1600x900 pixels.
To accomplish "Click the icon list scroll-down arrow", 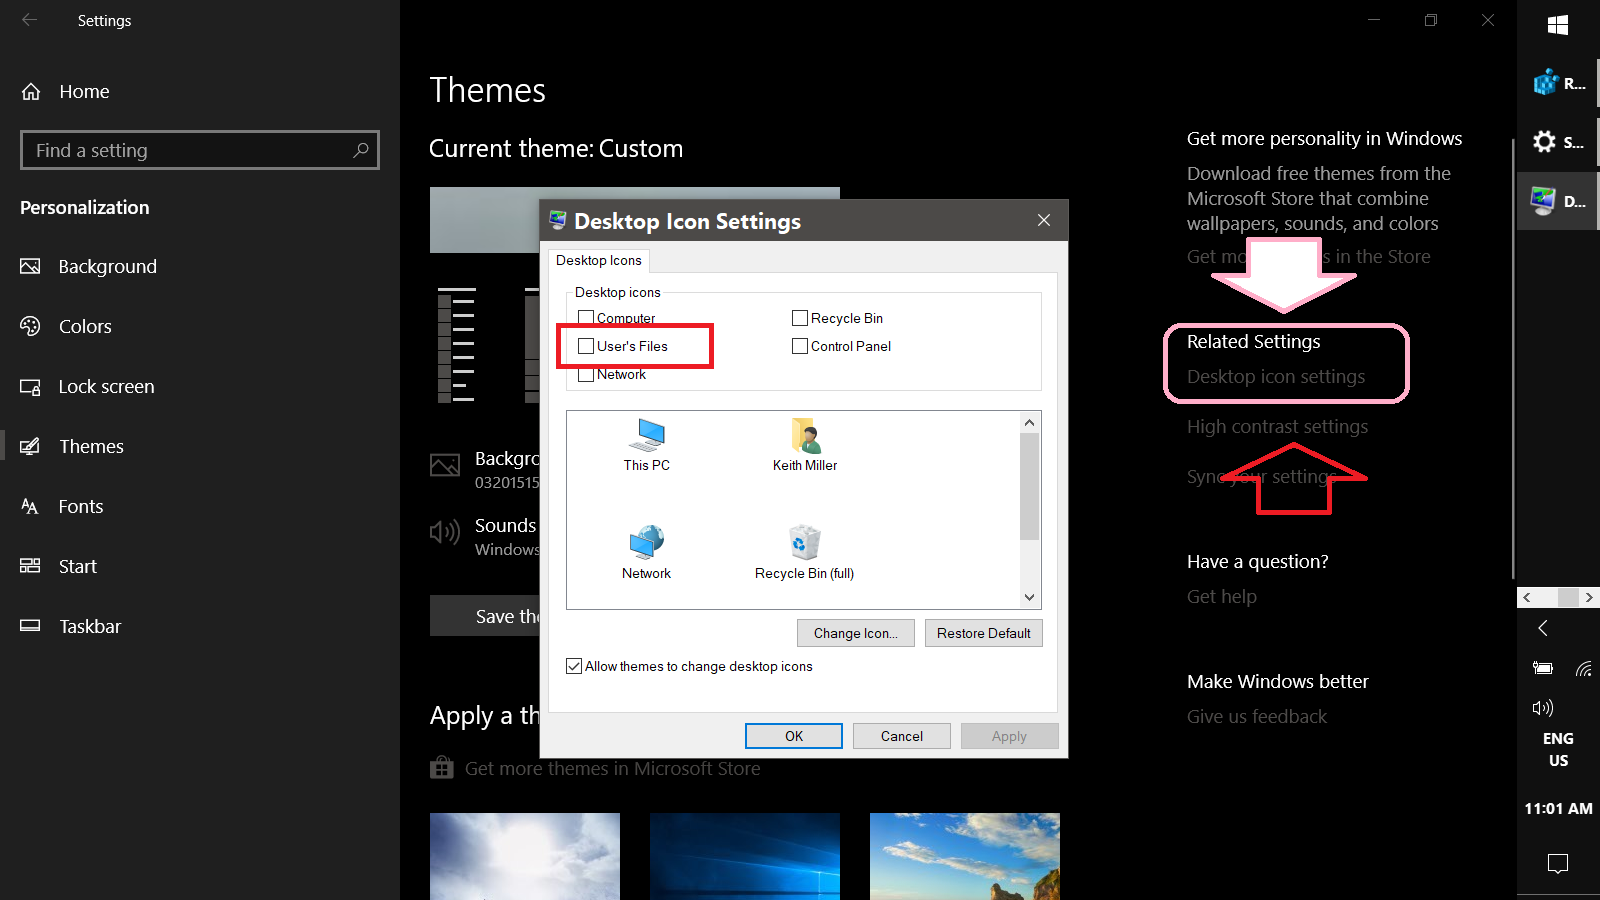I will [x=1029, y=597].
